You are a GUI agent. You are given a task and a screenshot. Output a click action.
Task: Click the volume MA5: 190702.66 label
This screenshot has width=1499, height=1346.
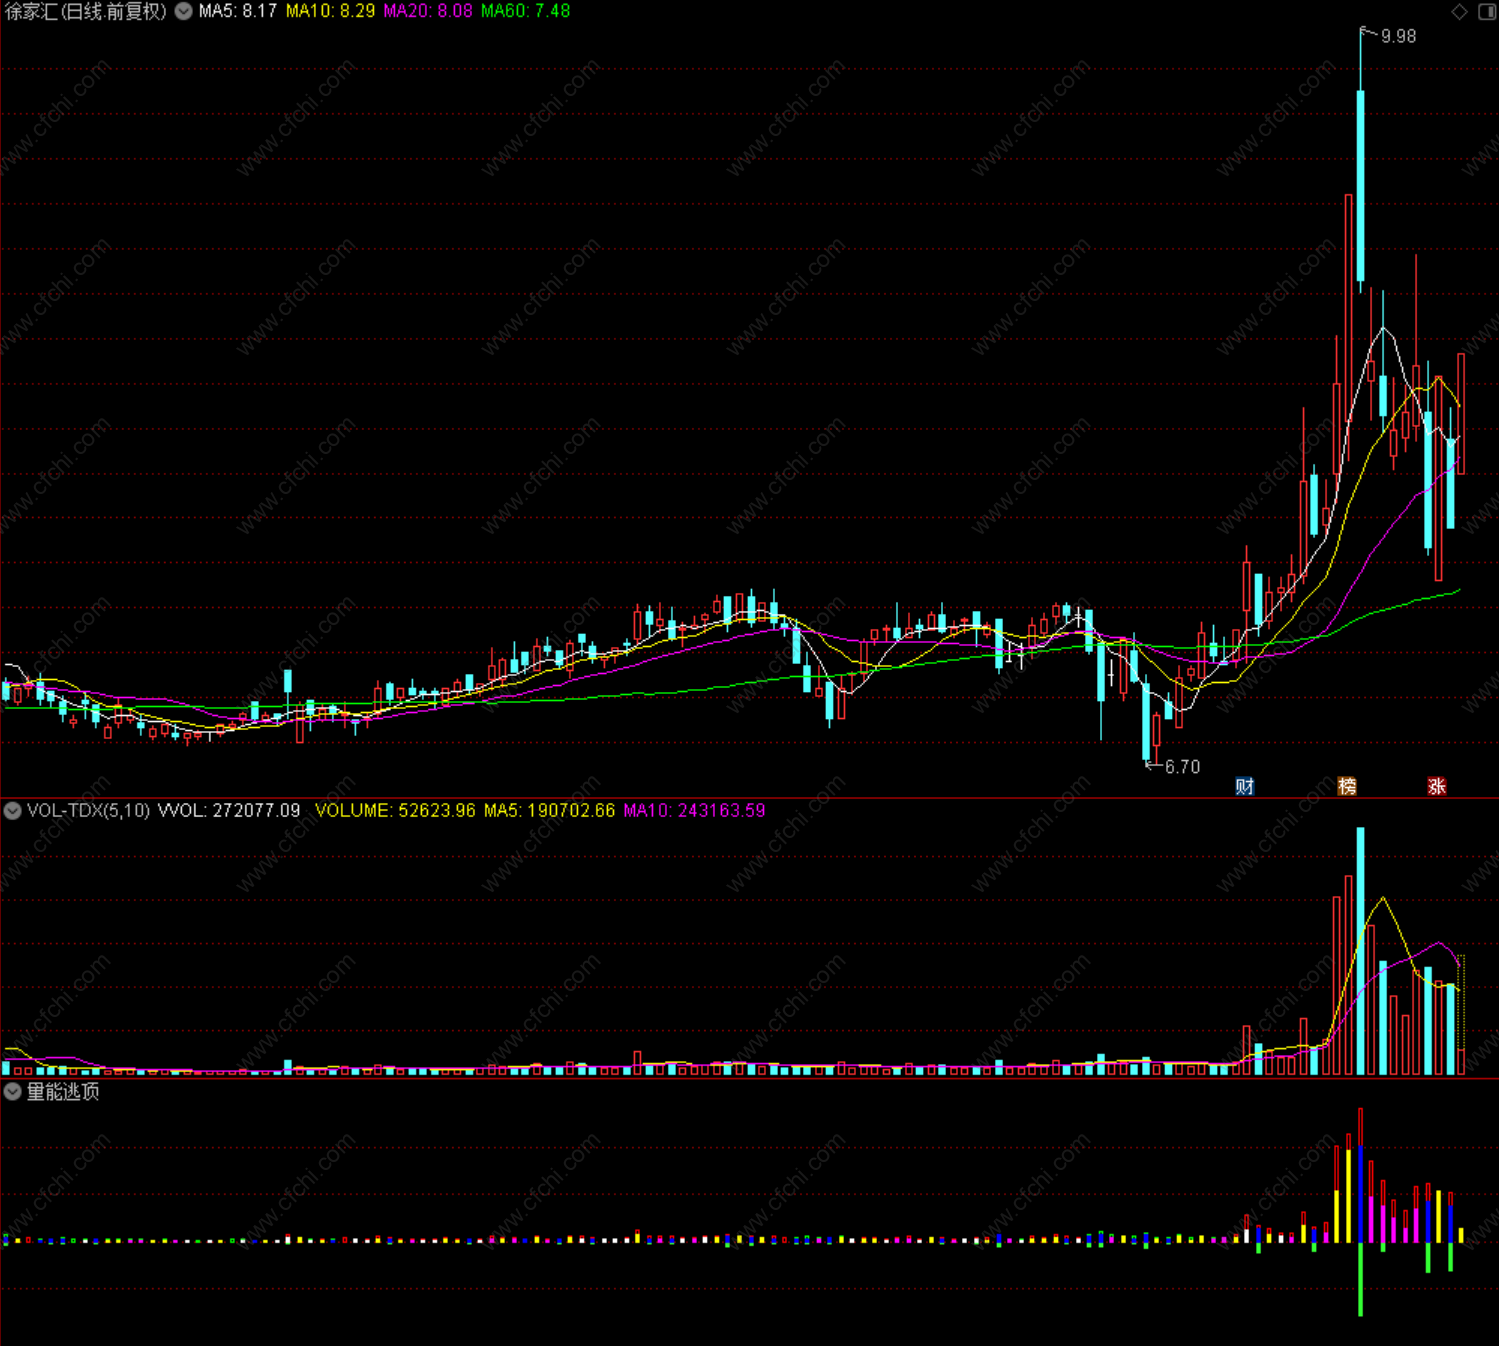point(549,811)
